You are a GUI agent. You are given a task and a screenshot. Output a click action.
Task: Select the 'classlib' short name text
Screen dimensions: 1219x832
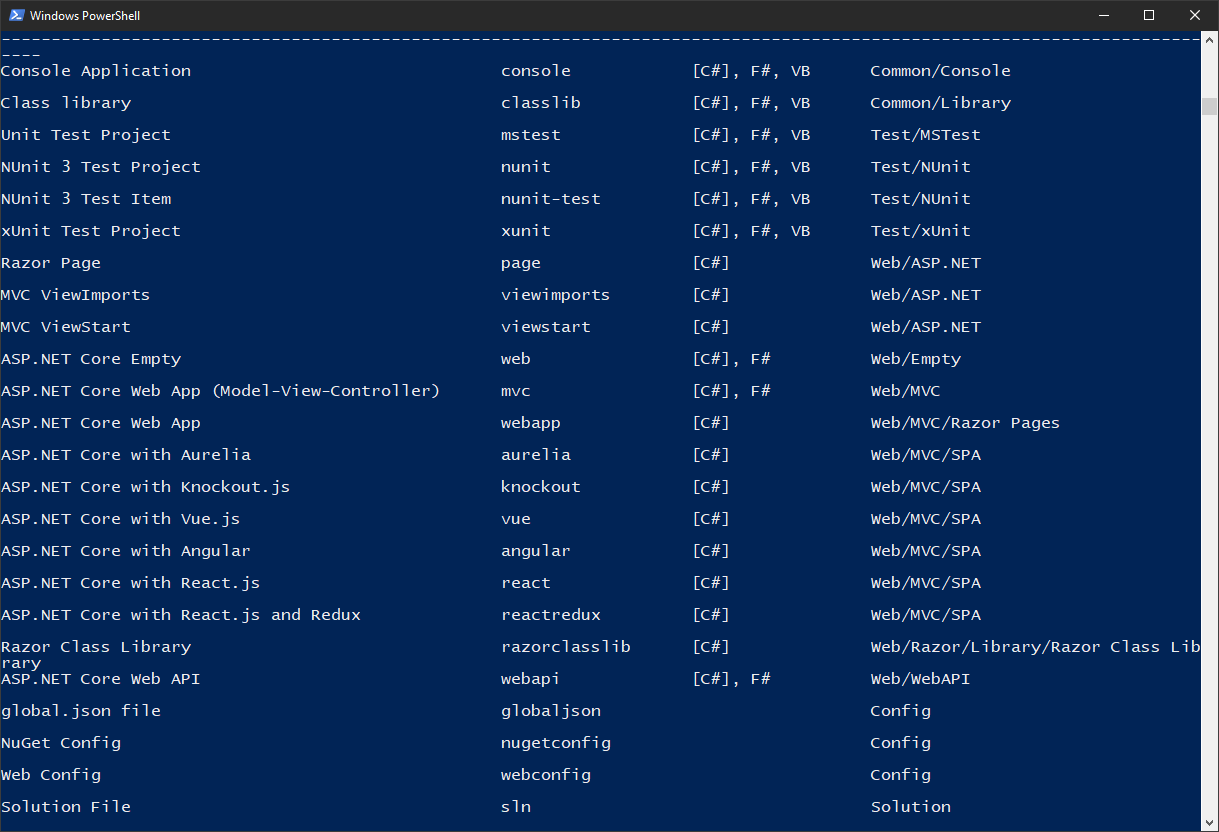coord(540,103)
